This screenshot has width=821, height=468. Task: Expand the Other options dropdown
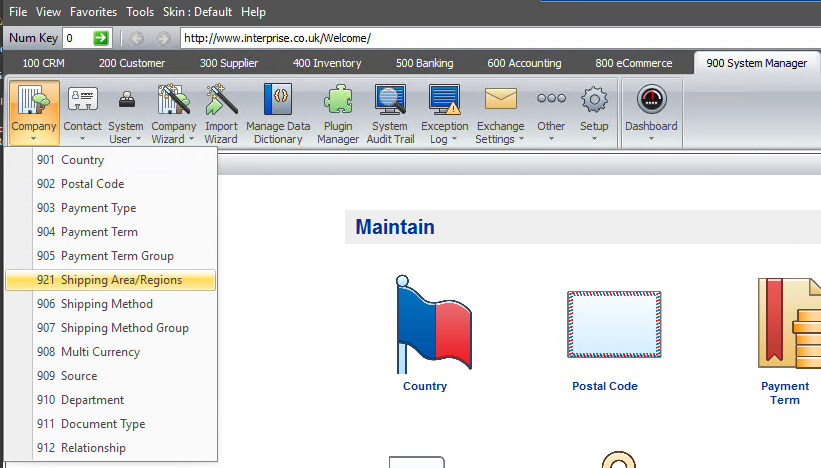coord(551,115)
